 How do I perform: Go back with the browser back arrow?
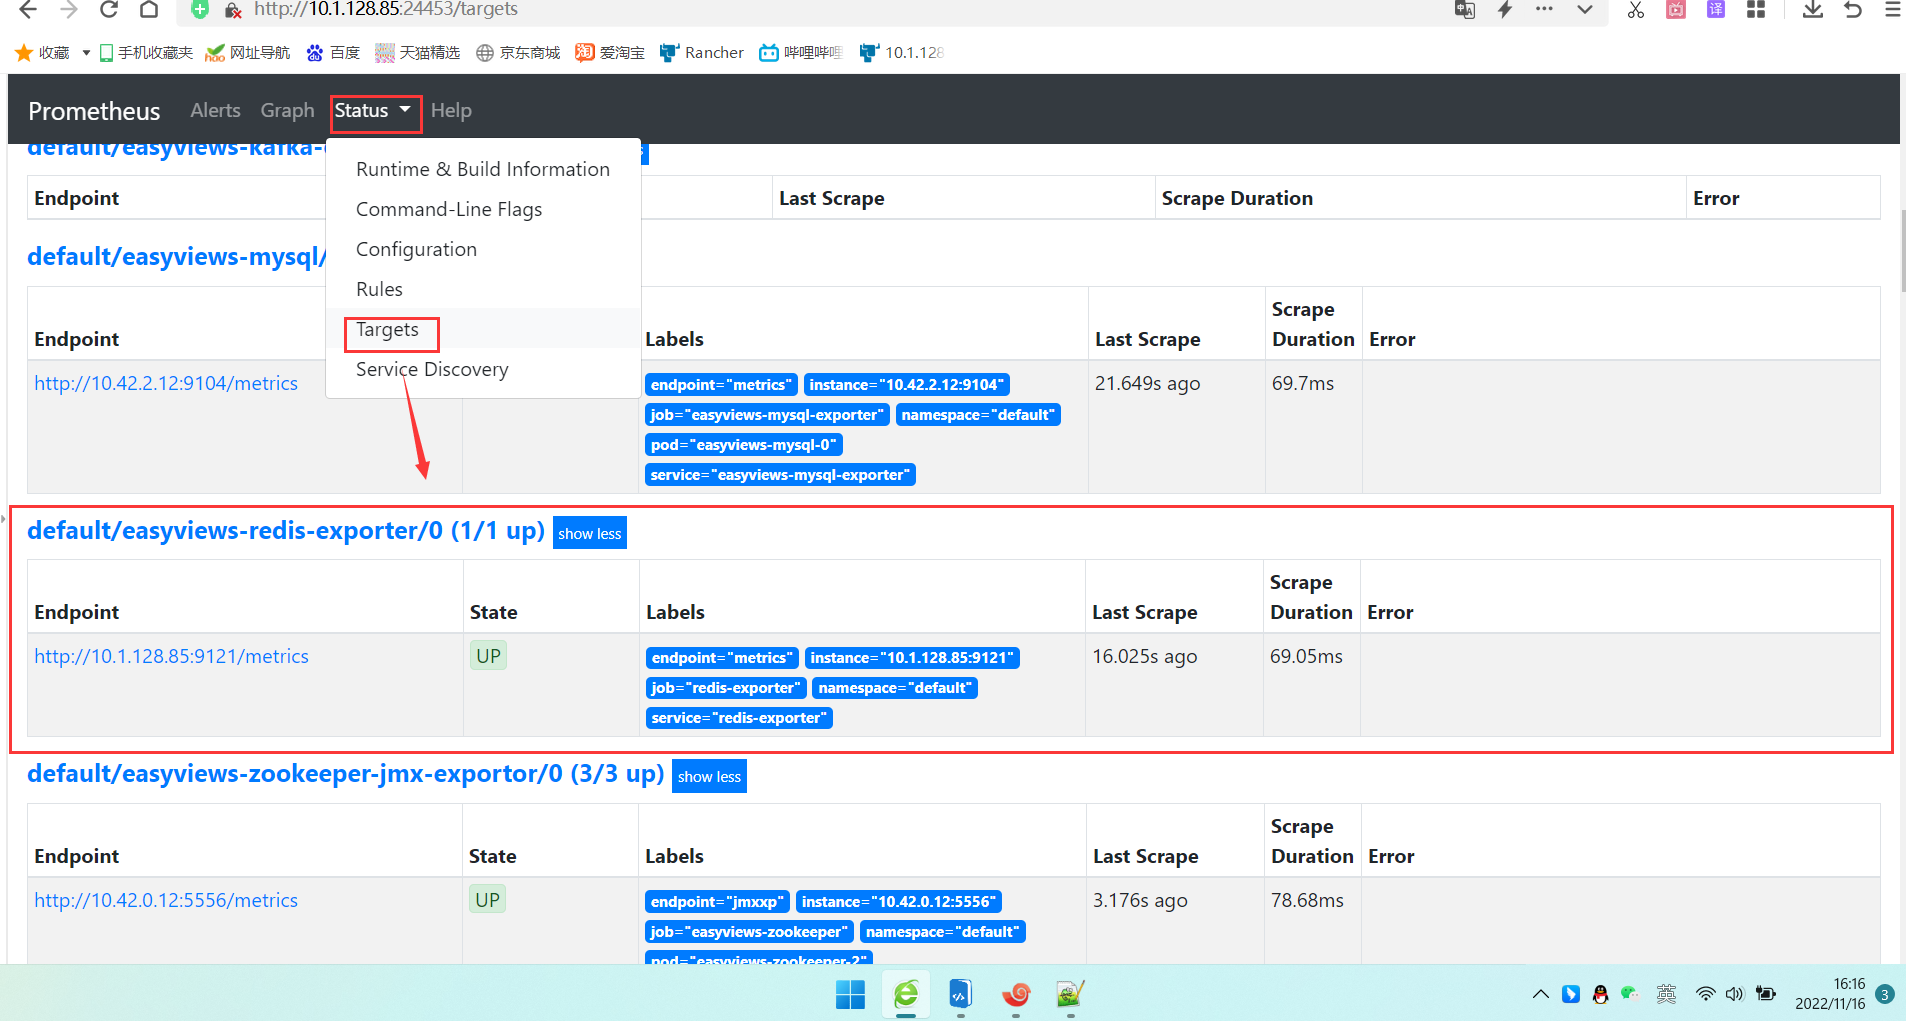(x=28, y=10)
